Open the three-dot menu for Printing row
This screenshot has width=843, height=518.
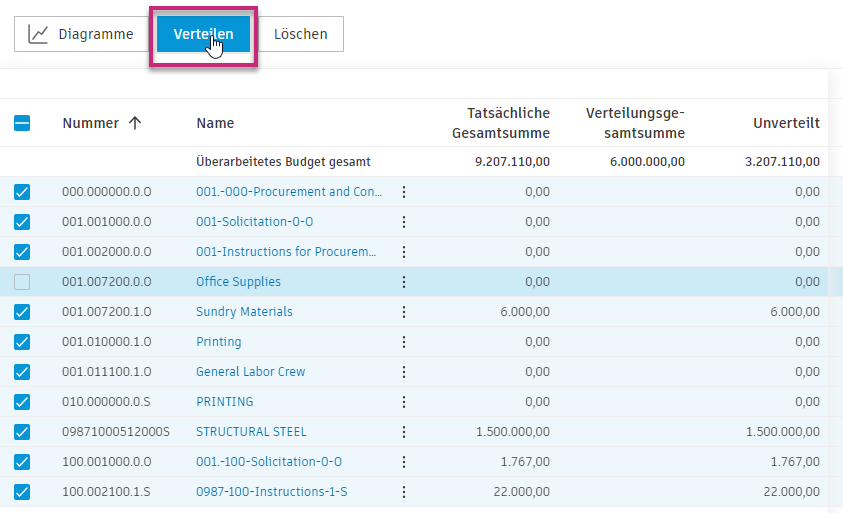tap(404, 342)
